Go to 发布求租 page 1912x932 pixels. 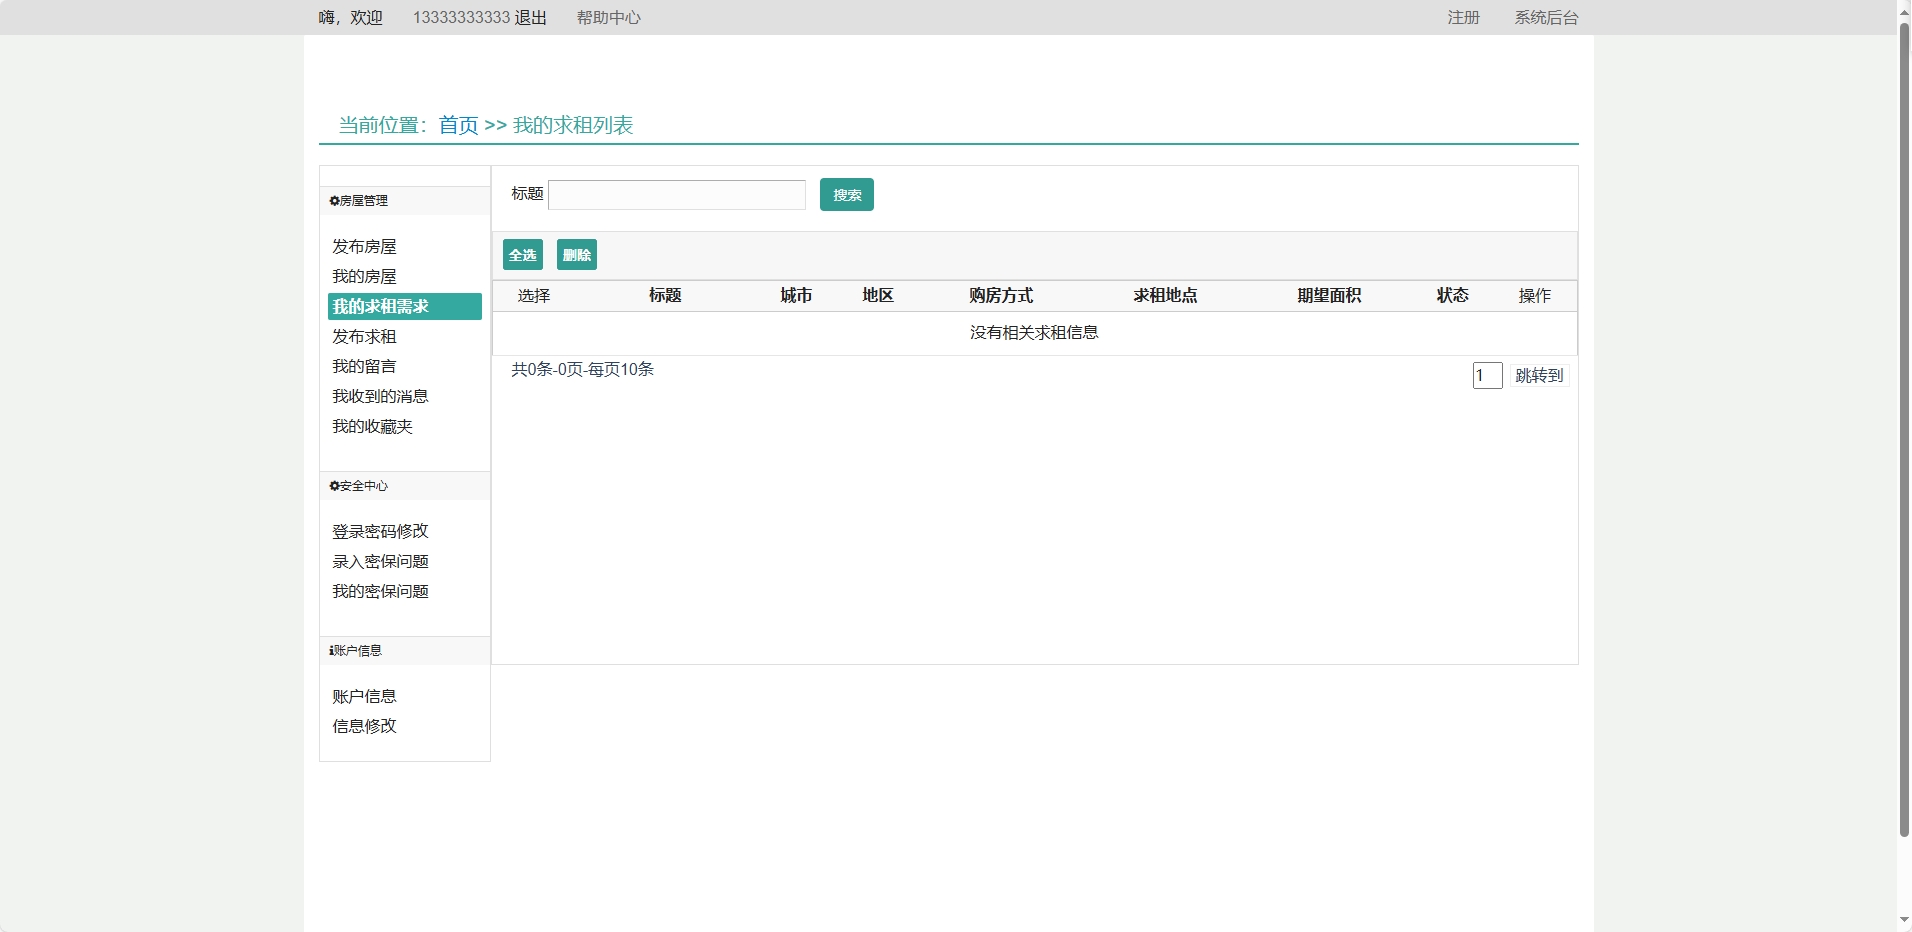[x=364, y=337]
